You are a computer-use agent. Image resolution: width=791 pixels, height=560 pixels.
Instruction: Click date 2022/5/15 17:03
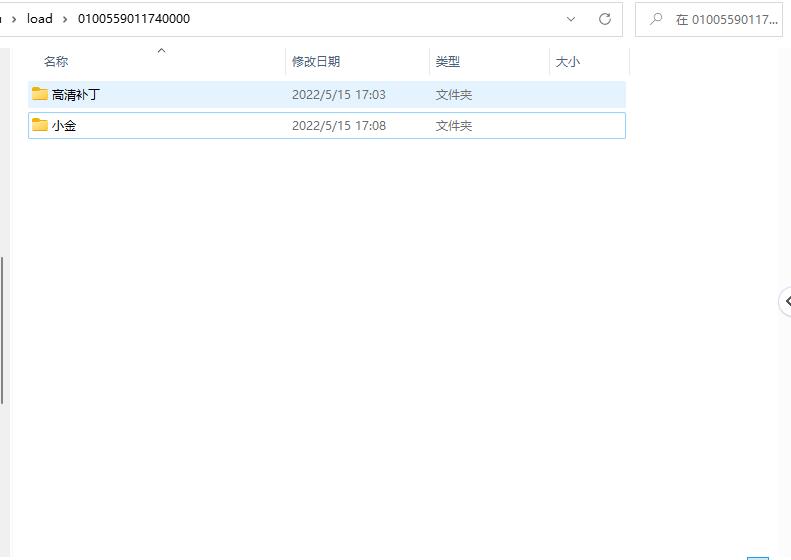tap(338, 94)
